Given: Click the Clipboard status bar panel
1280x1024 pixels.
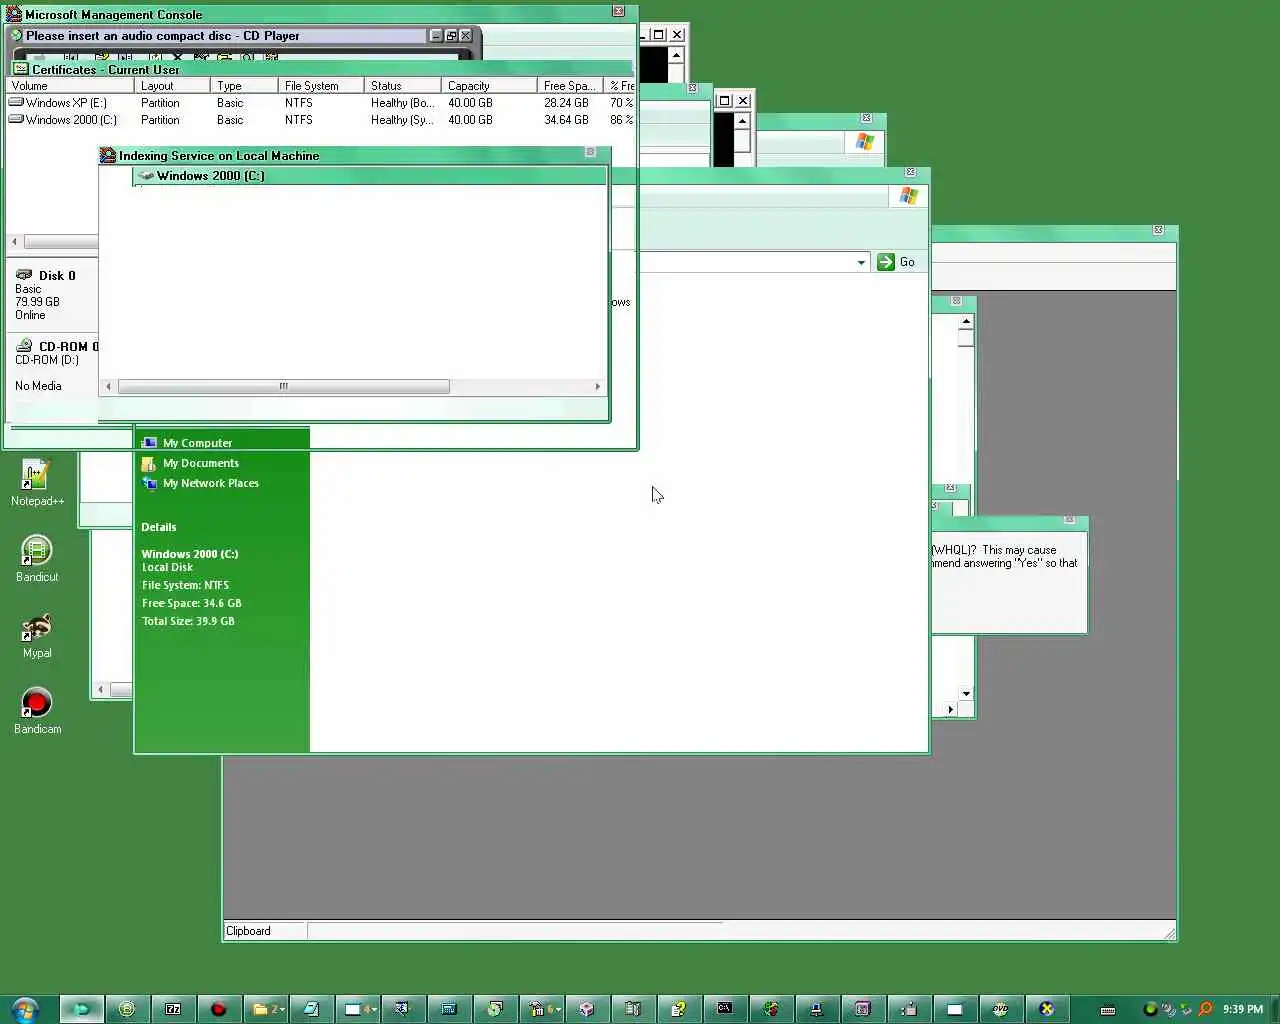Looking at the screenshot, I should [x=265, y=931].
